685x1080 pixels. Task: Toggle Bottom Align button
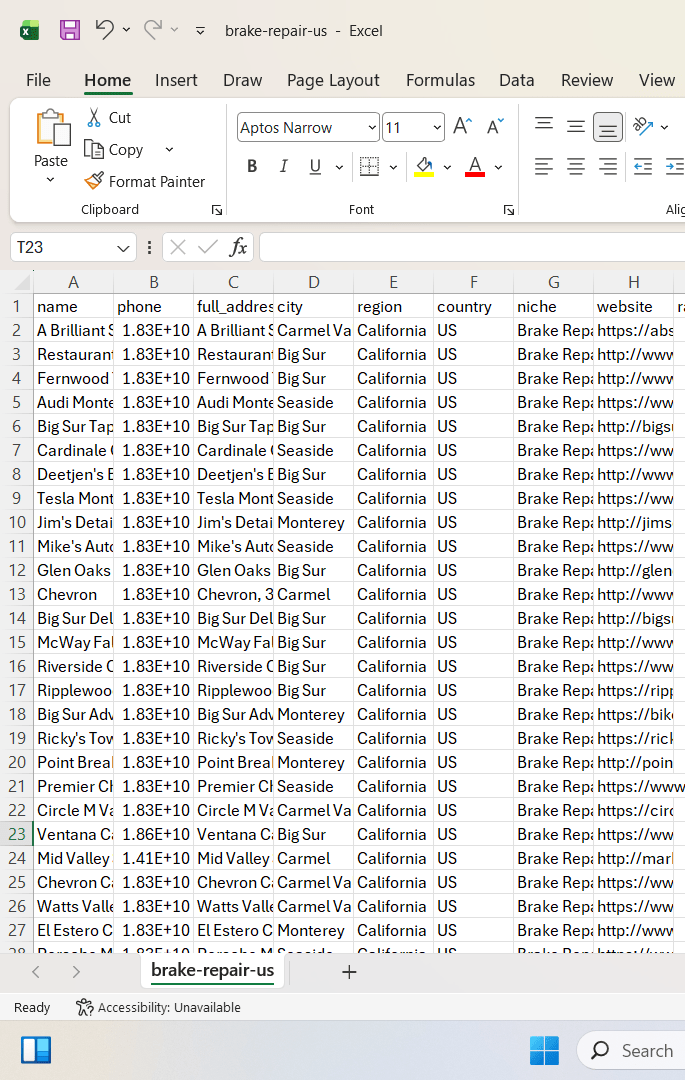(x=607, y=127)
